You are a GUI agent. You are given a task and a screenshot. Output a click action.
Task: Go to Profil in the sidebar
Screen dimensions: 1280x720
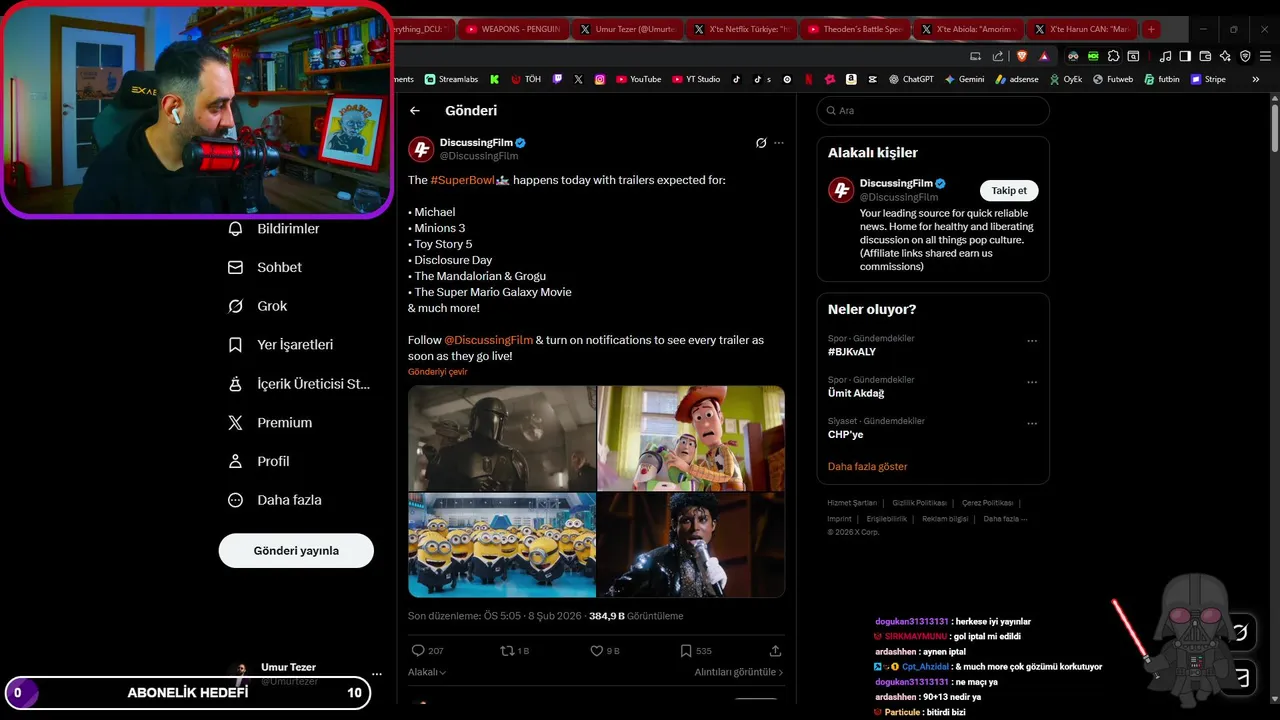259,462
